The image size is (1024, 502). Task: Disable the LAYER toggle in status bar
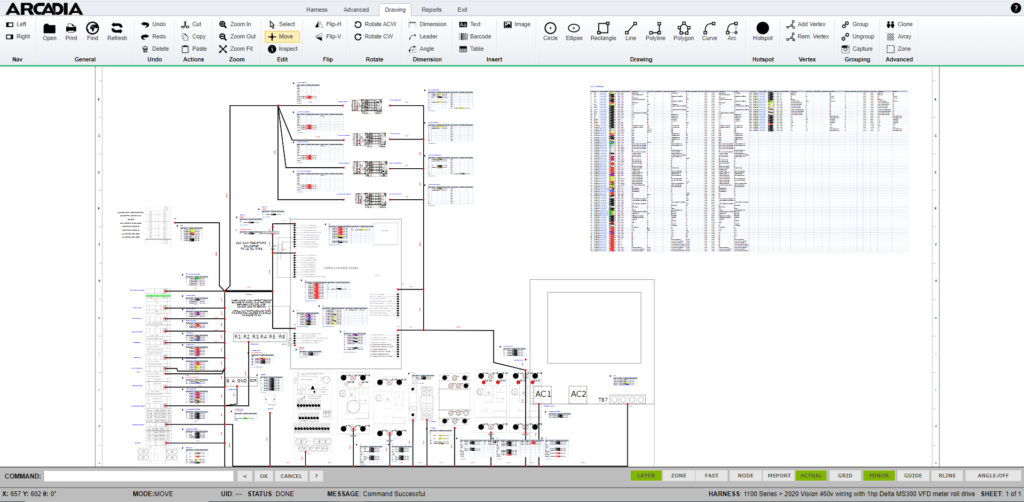[x=646, y=476]
